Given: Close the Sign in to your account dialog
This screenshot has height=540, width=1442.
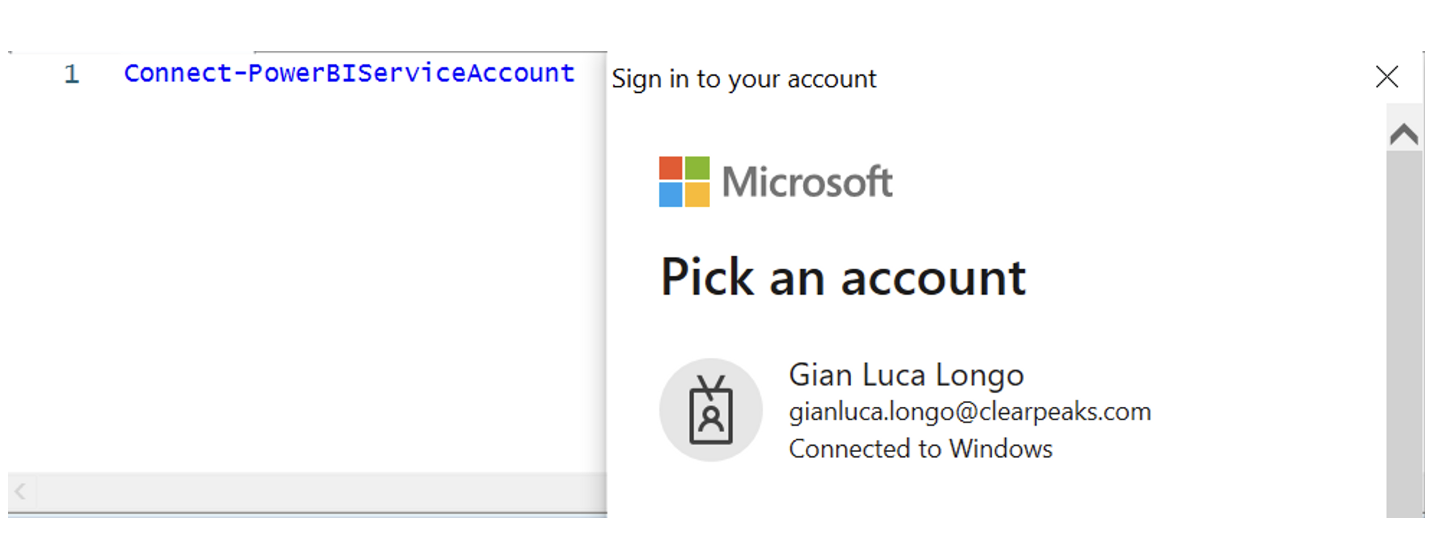Looking at the screenshot, I should pos(1387,77).
